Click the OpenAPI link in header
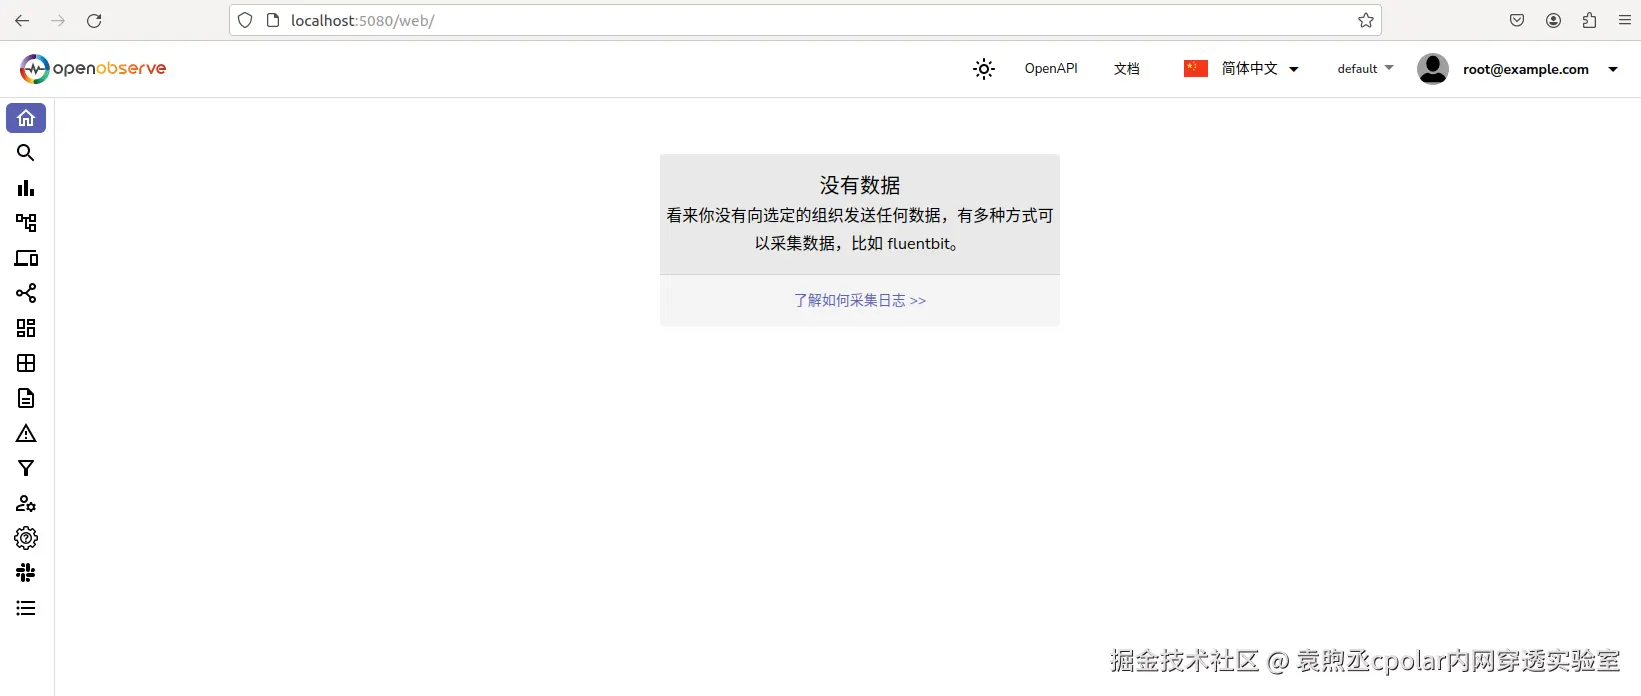 (x=1051, y=69)
